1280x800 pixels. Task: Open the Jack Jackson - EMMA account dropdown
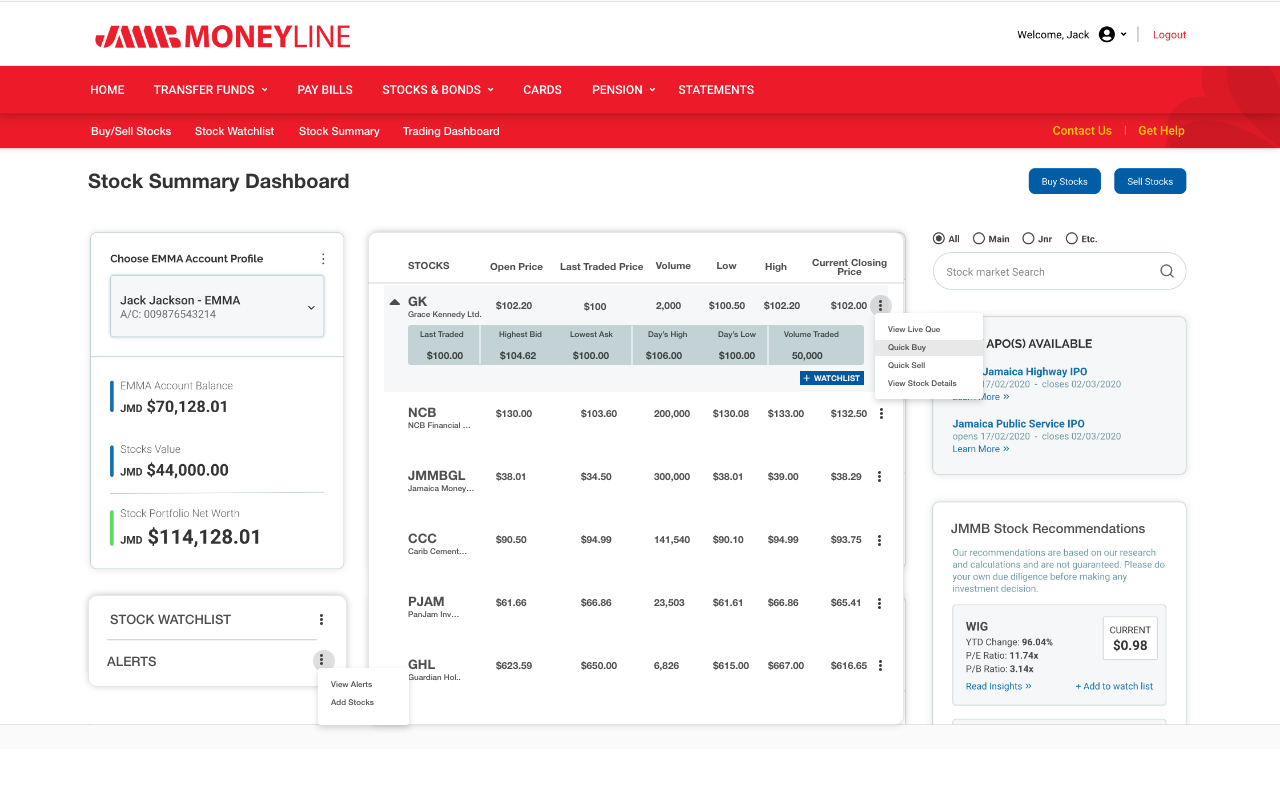coord(217,306)
